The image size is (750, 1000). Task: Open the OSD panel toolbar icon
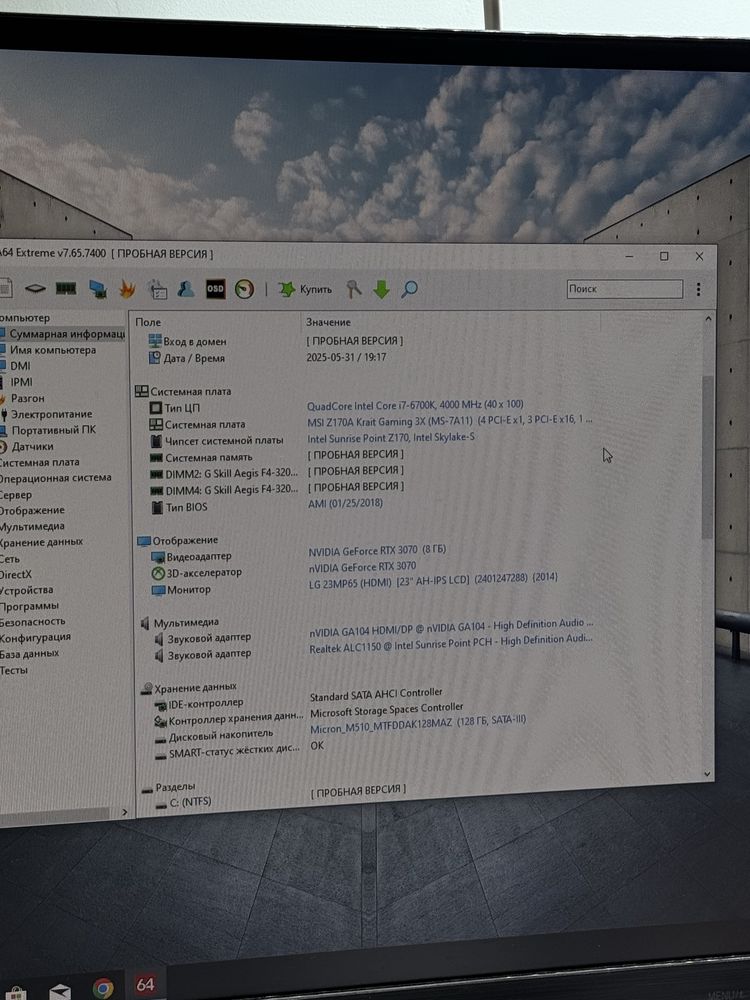pos(216,289)
